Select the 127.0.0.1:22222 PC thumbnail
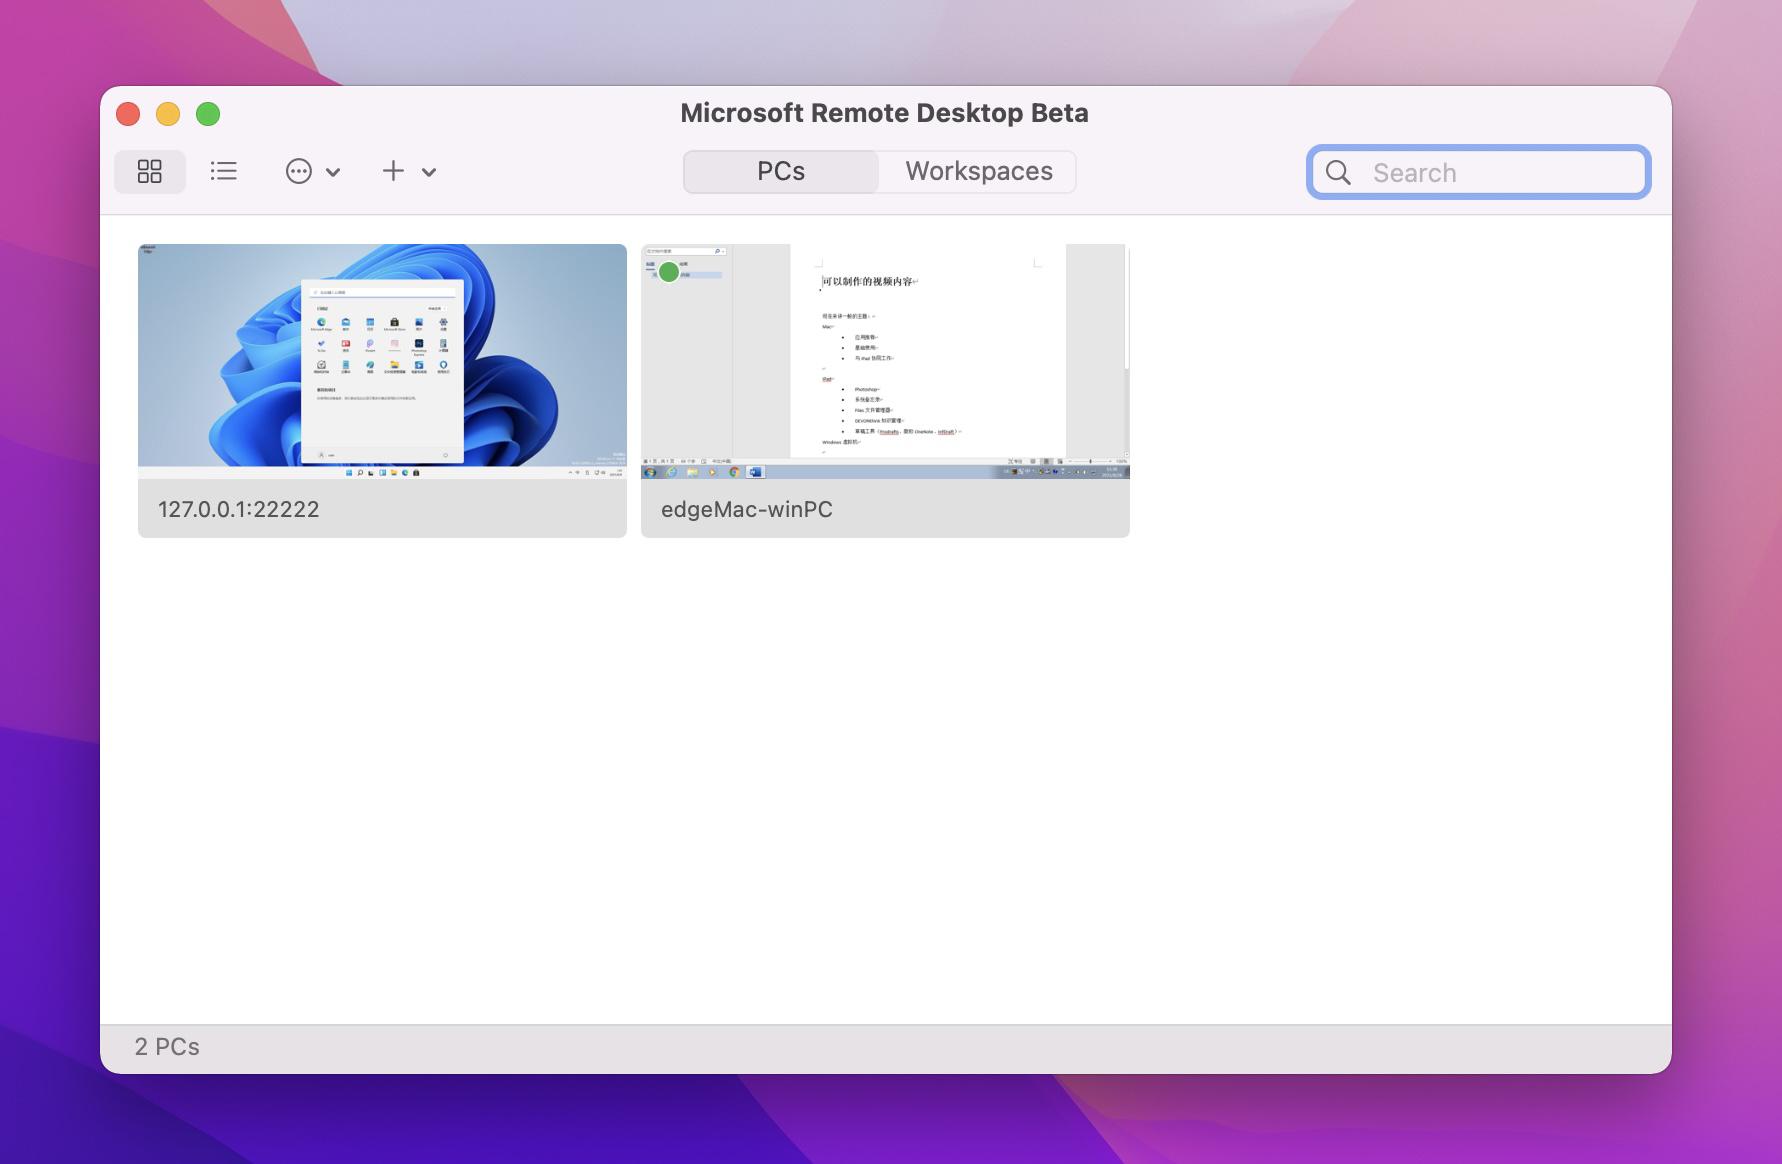Screen dimensions: 1782x1164 coord(382,361)
